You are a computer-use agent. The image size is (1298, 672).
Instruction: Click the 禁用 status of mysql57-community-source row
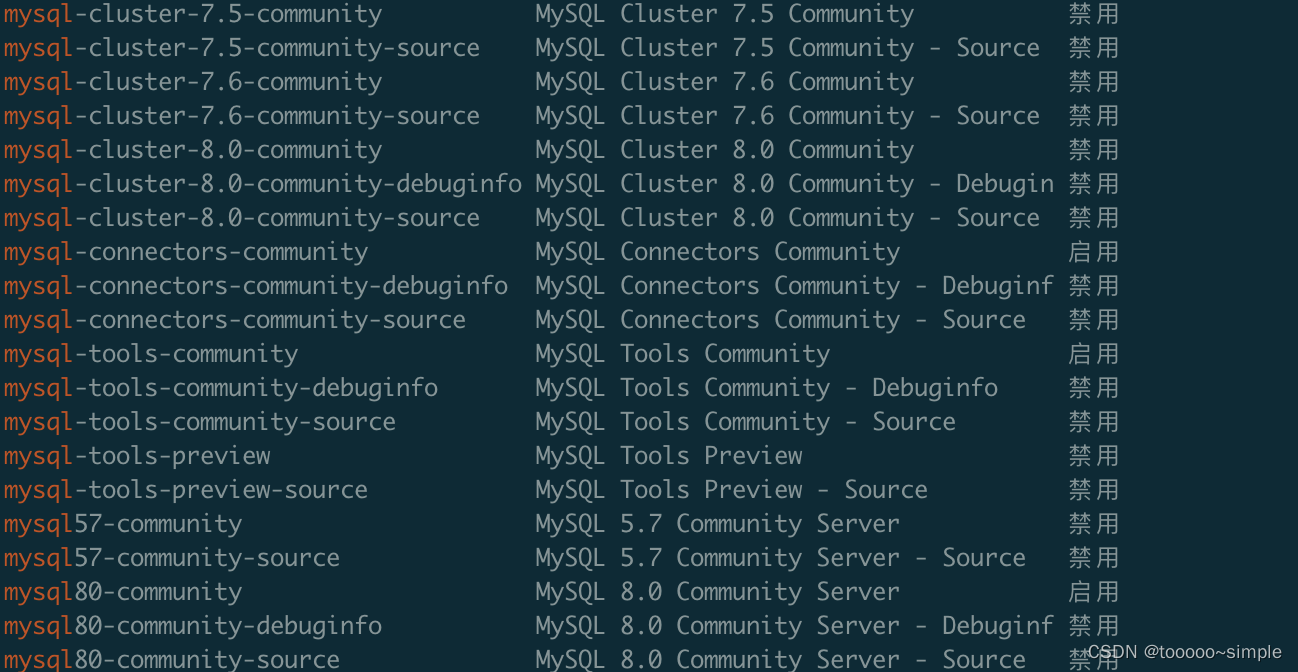coord(1093,558)
